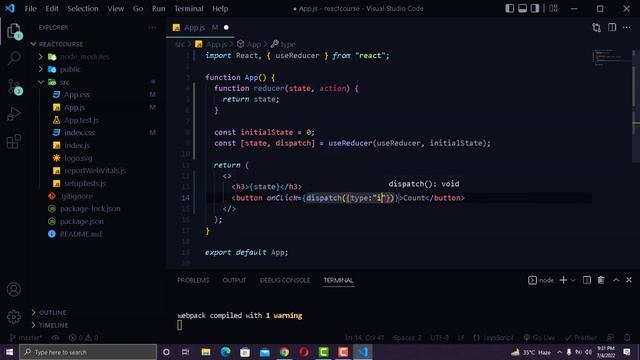Open the File menu
The height and width of the screenshot is (360, 640).
click(31, 9)
